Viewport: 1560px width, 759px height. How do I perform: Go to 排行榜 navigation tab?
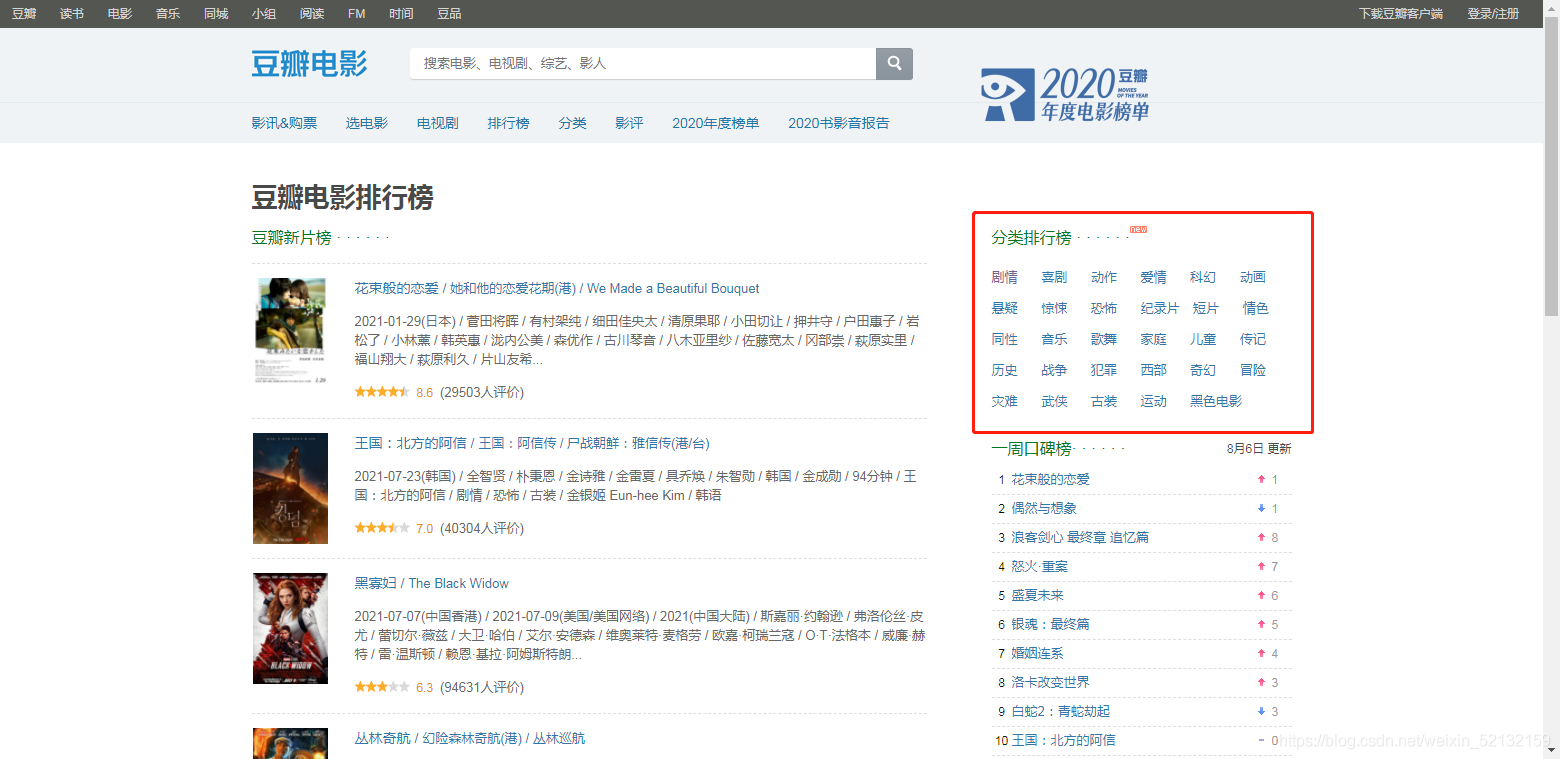[509, 123]
